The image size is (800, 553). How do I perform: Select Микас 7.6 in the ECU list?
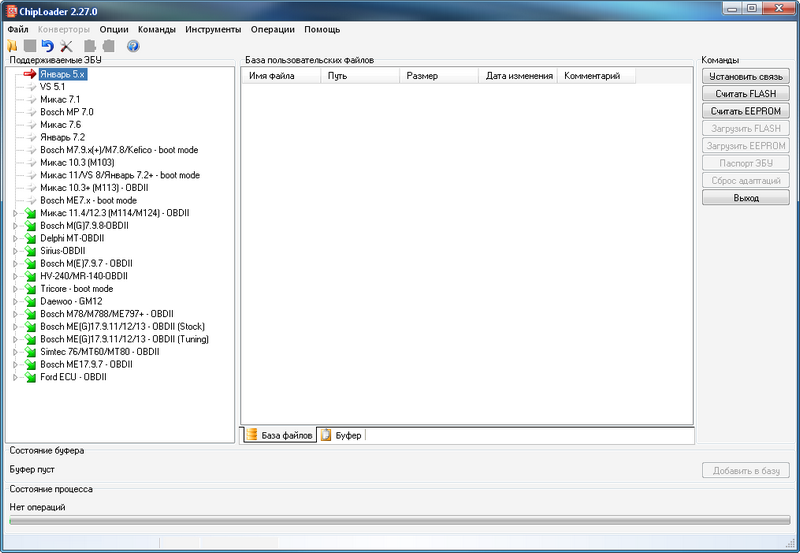(60, 125)
